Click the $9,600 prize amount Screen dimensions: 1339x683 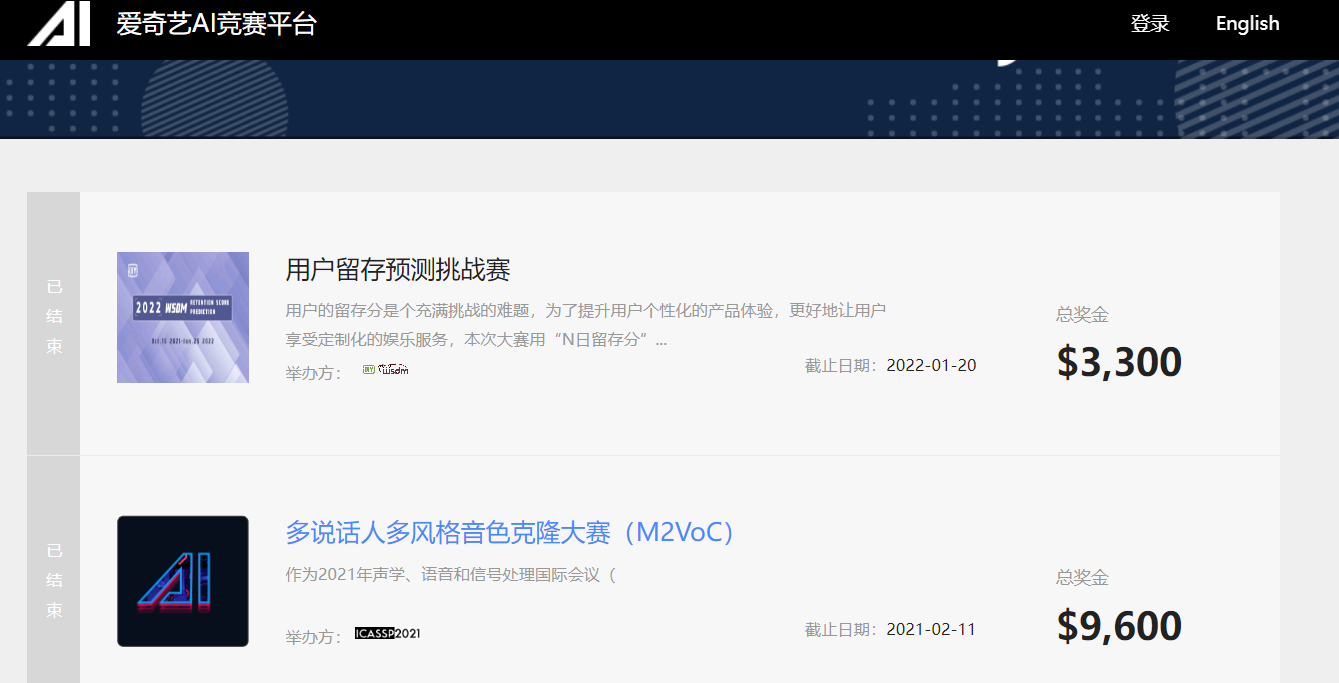click(1119, 626)
